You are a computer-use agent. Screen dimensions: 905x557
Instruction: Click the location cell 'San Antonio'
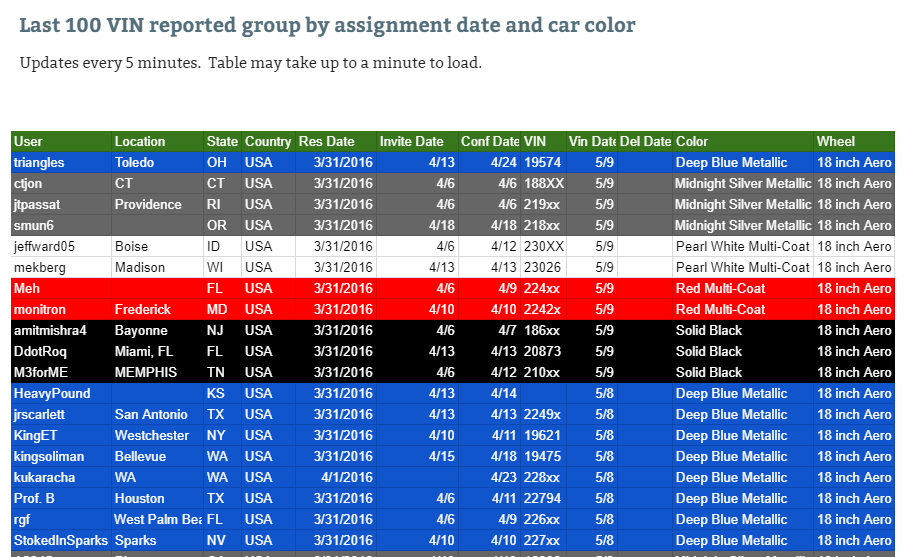158,414
